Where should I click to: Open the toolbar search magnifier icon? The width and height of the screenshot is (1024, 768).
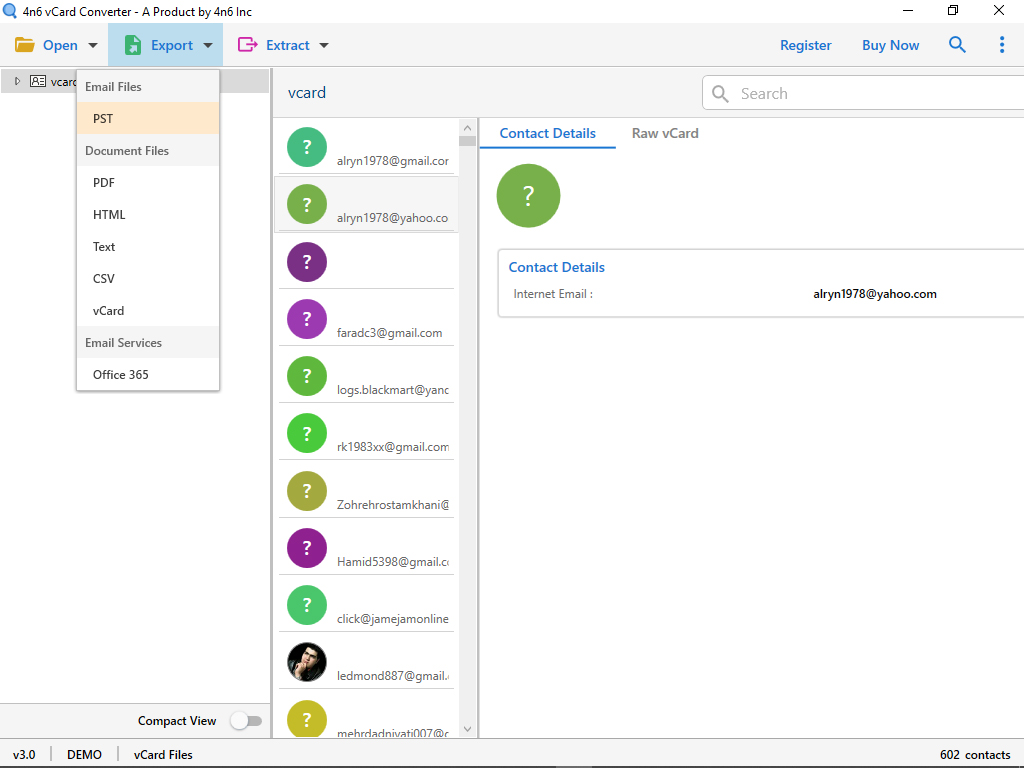pyautogui.click(x=957, y=44)
